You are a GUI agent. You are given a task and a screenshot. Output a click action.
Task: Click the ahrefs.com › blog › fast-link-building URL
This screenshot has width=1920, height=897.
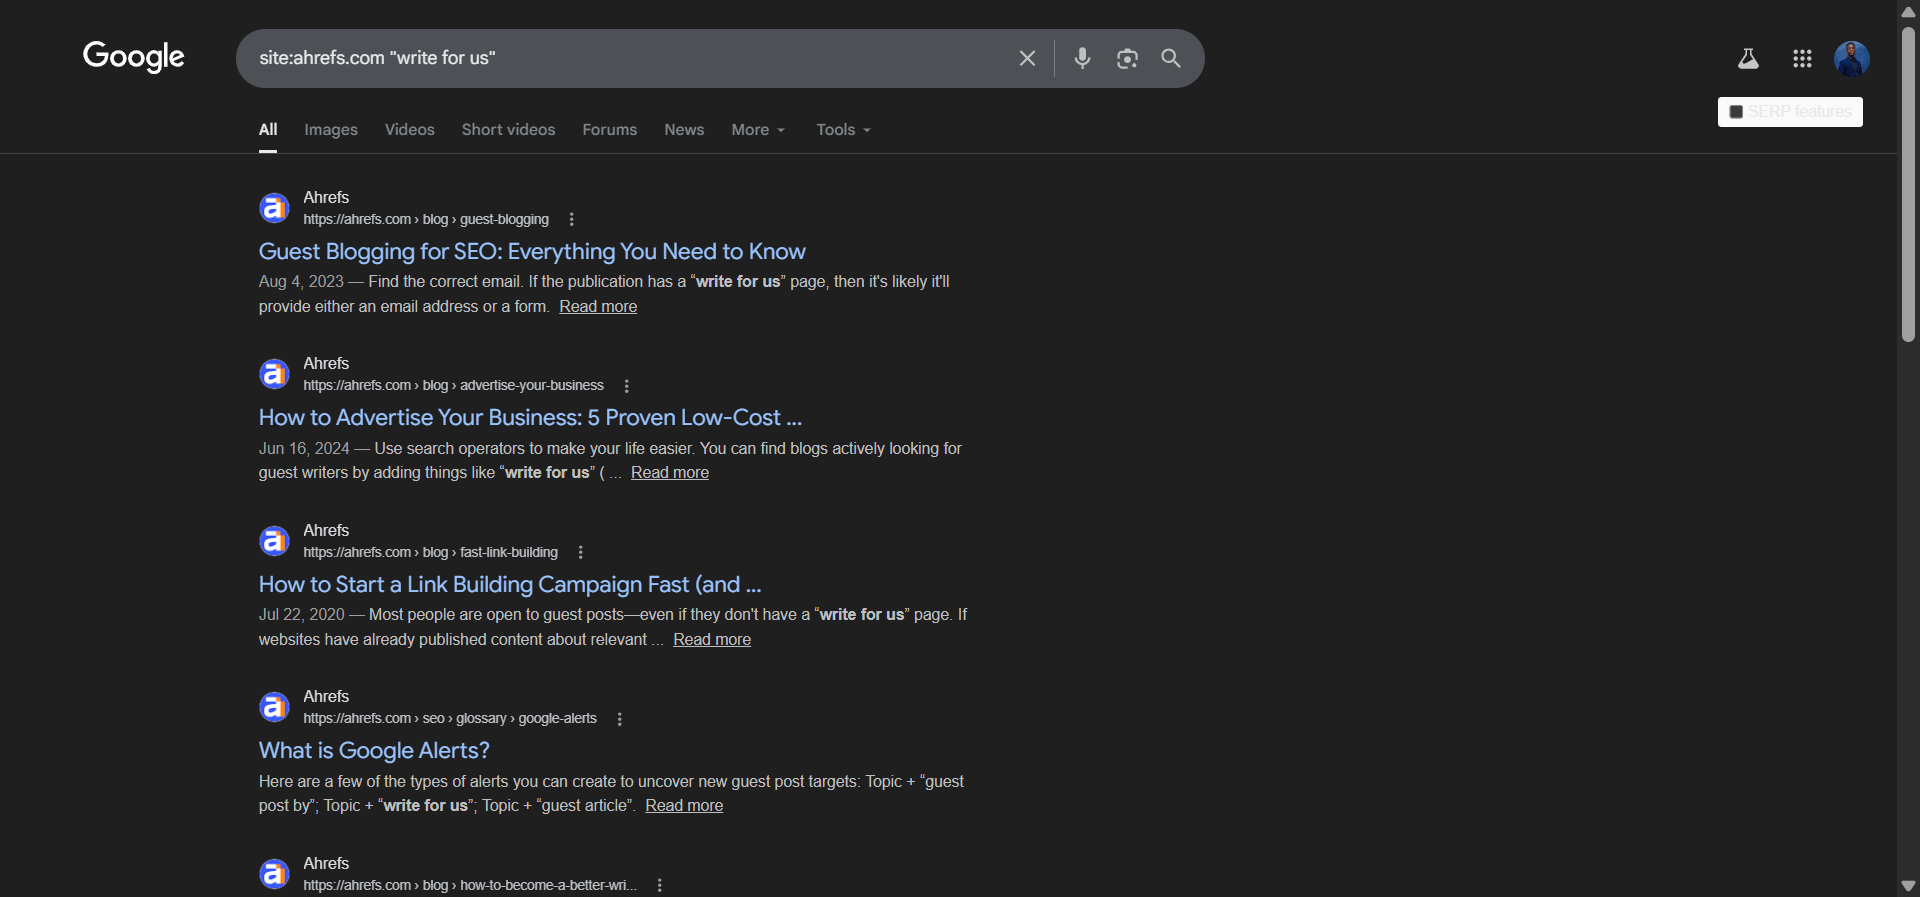431,553
